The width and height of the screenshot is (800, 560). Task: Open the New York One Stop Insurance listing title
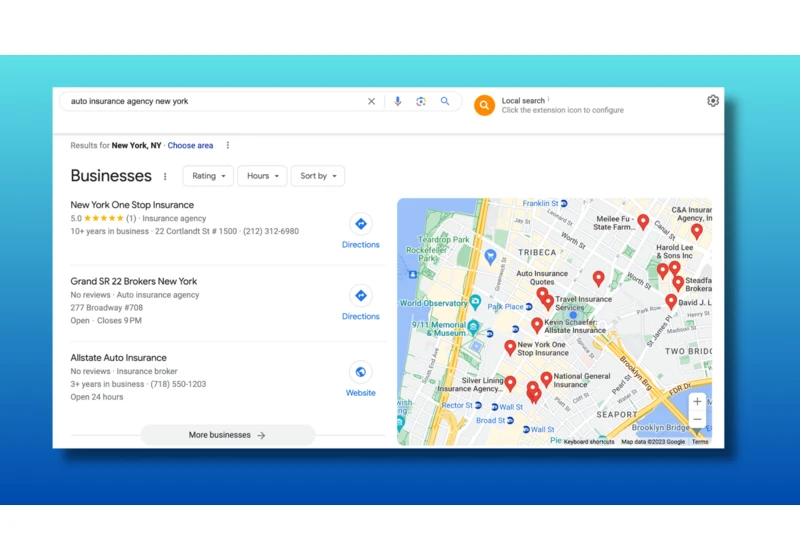[x=132, y=205]
